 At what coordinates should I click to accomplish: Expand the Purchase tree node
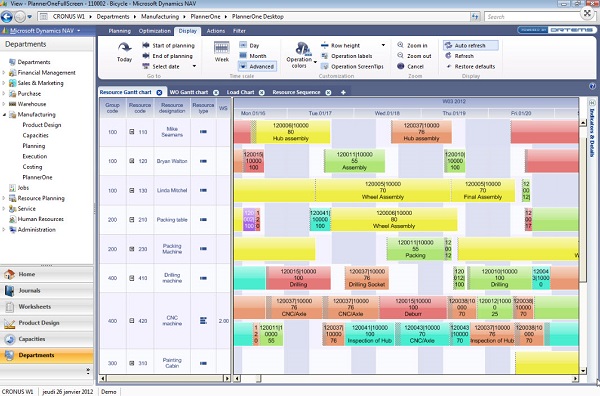tap(4, 93)
